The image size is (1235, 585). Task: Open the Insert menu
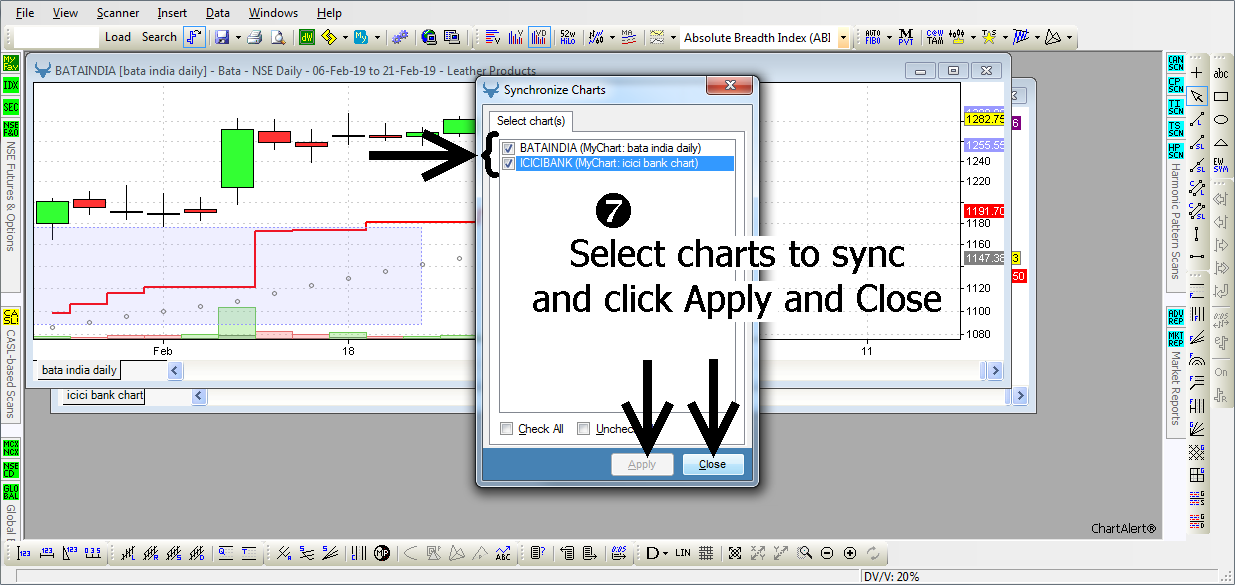coord(172,13)
